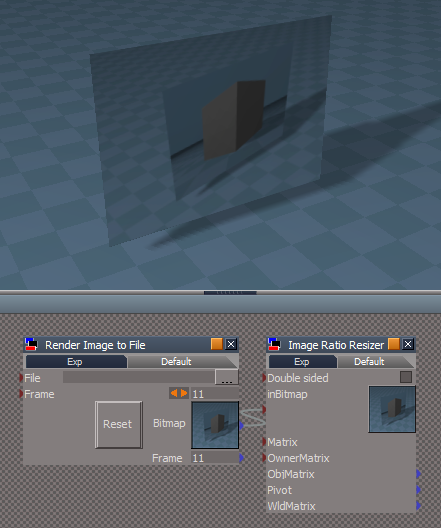Click the Frame value input field showing 11
Screen dimensions: 441x528
point(215,394)
